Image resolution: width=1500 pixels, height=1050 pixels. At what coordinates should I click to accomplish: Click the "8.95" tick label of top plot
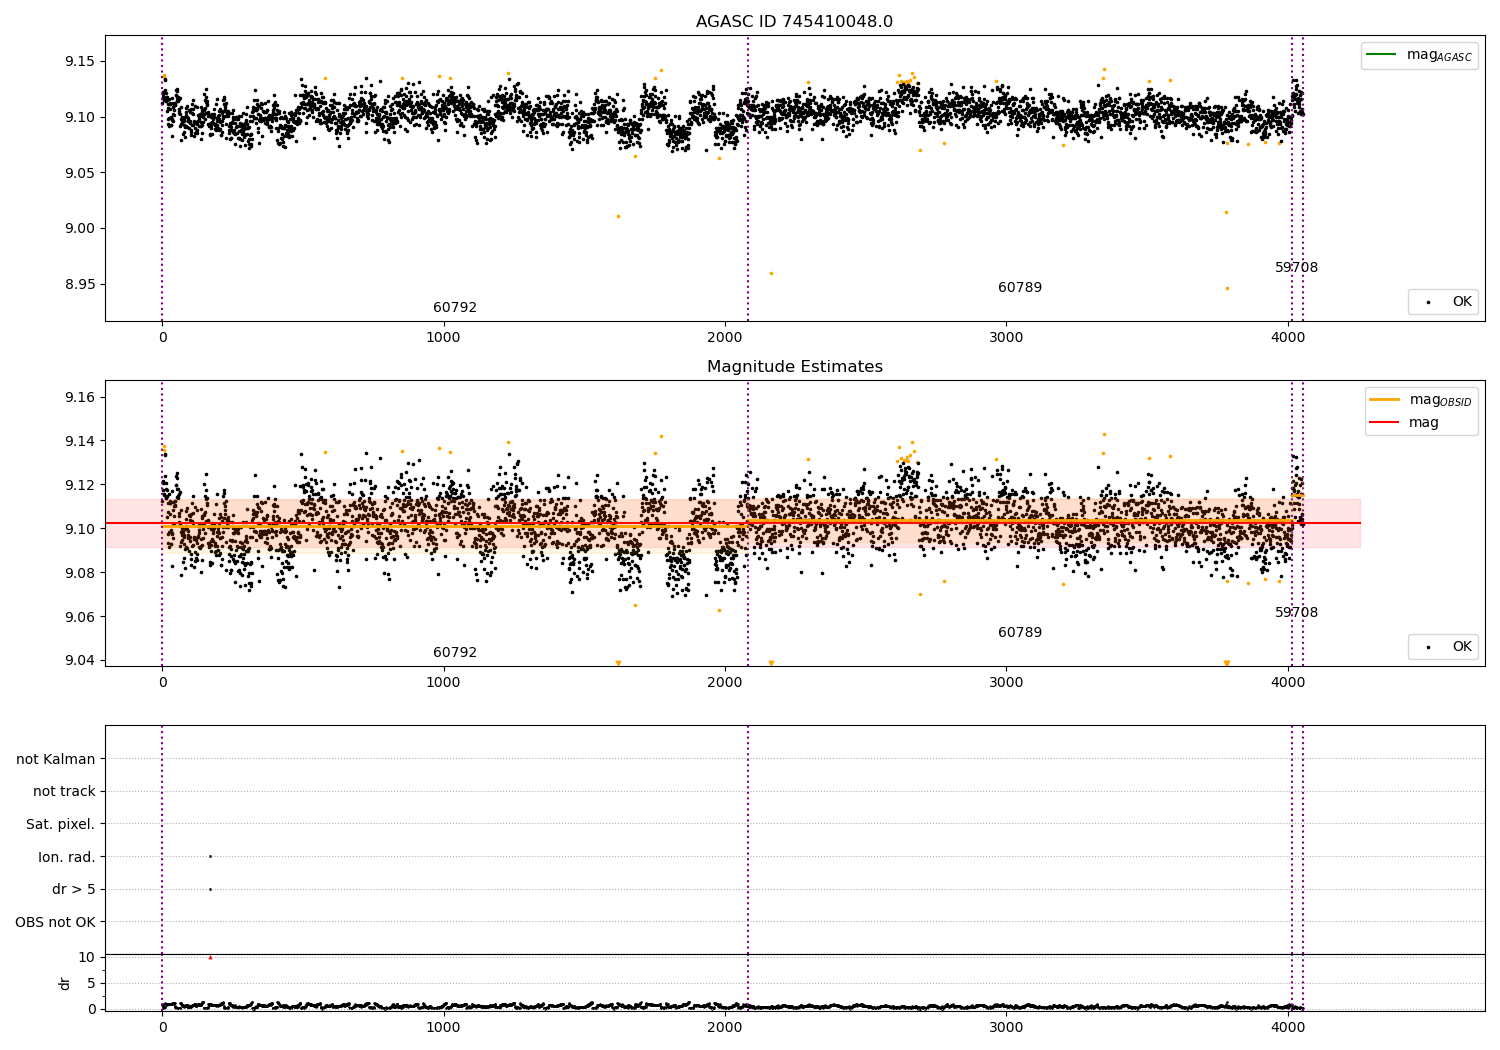78,284
